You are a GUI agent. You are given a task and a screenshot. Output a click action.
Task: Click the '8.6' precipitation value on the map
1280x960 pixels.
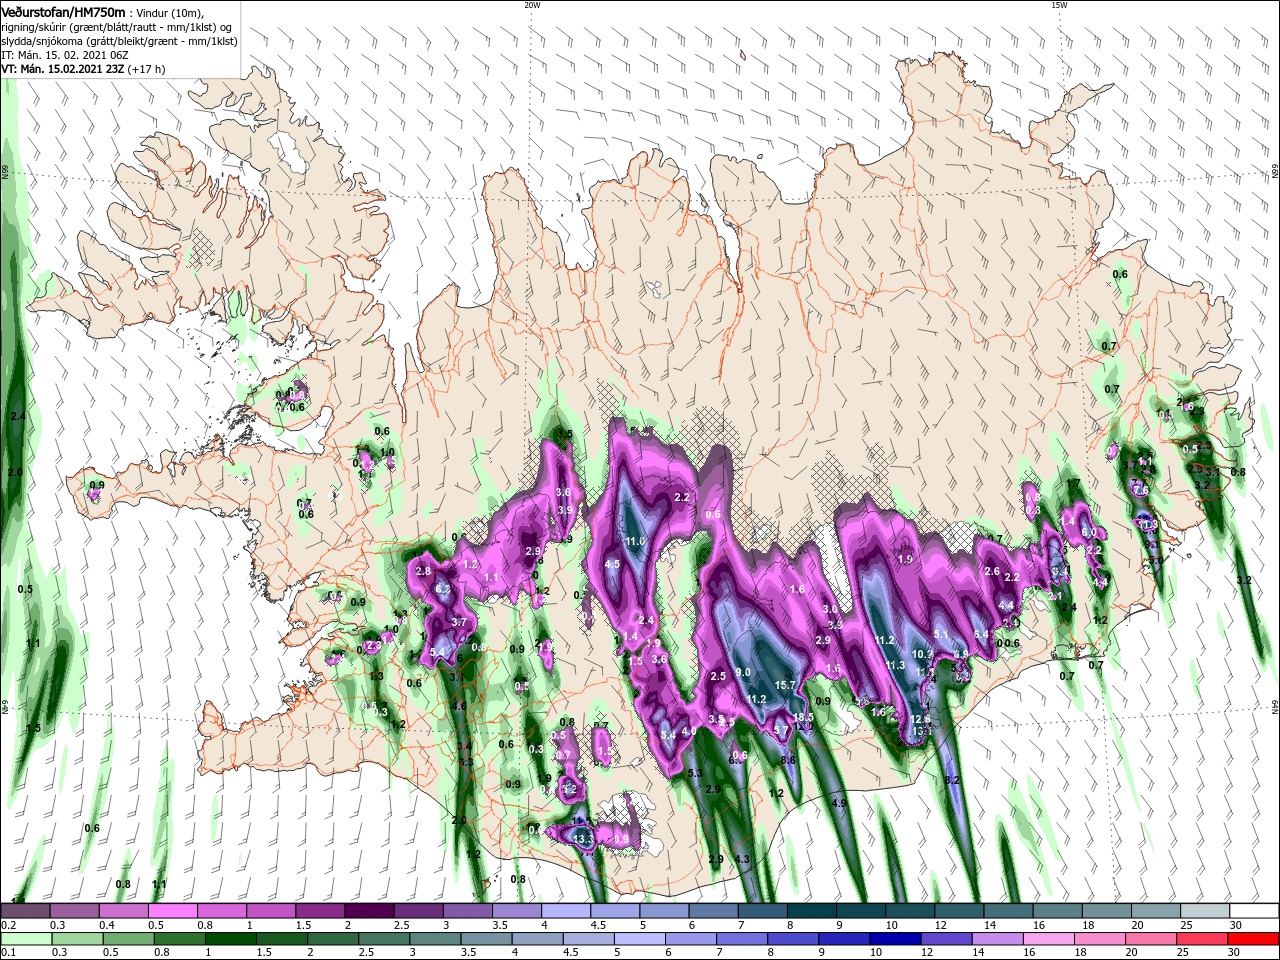pyautogui.click(x=788, y=760)
